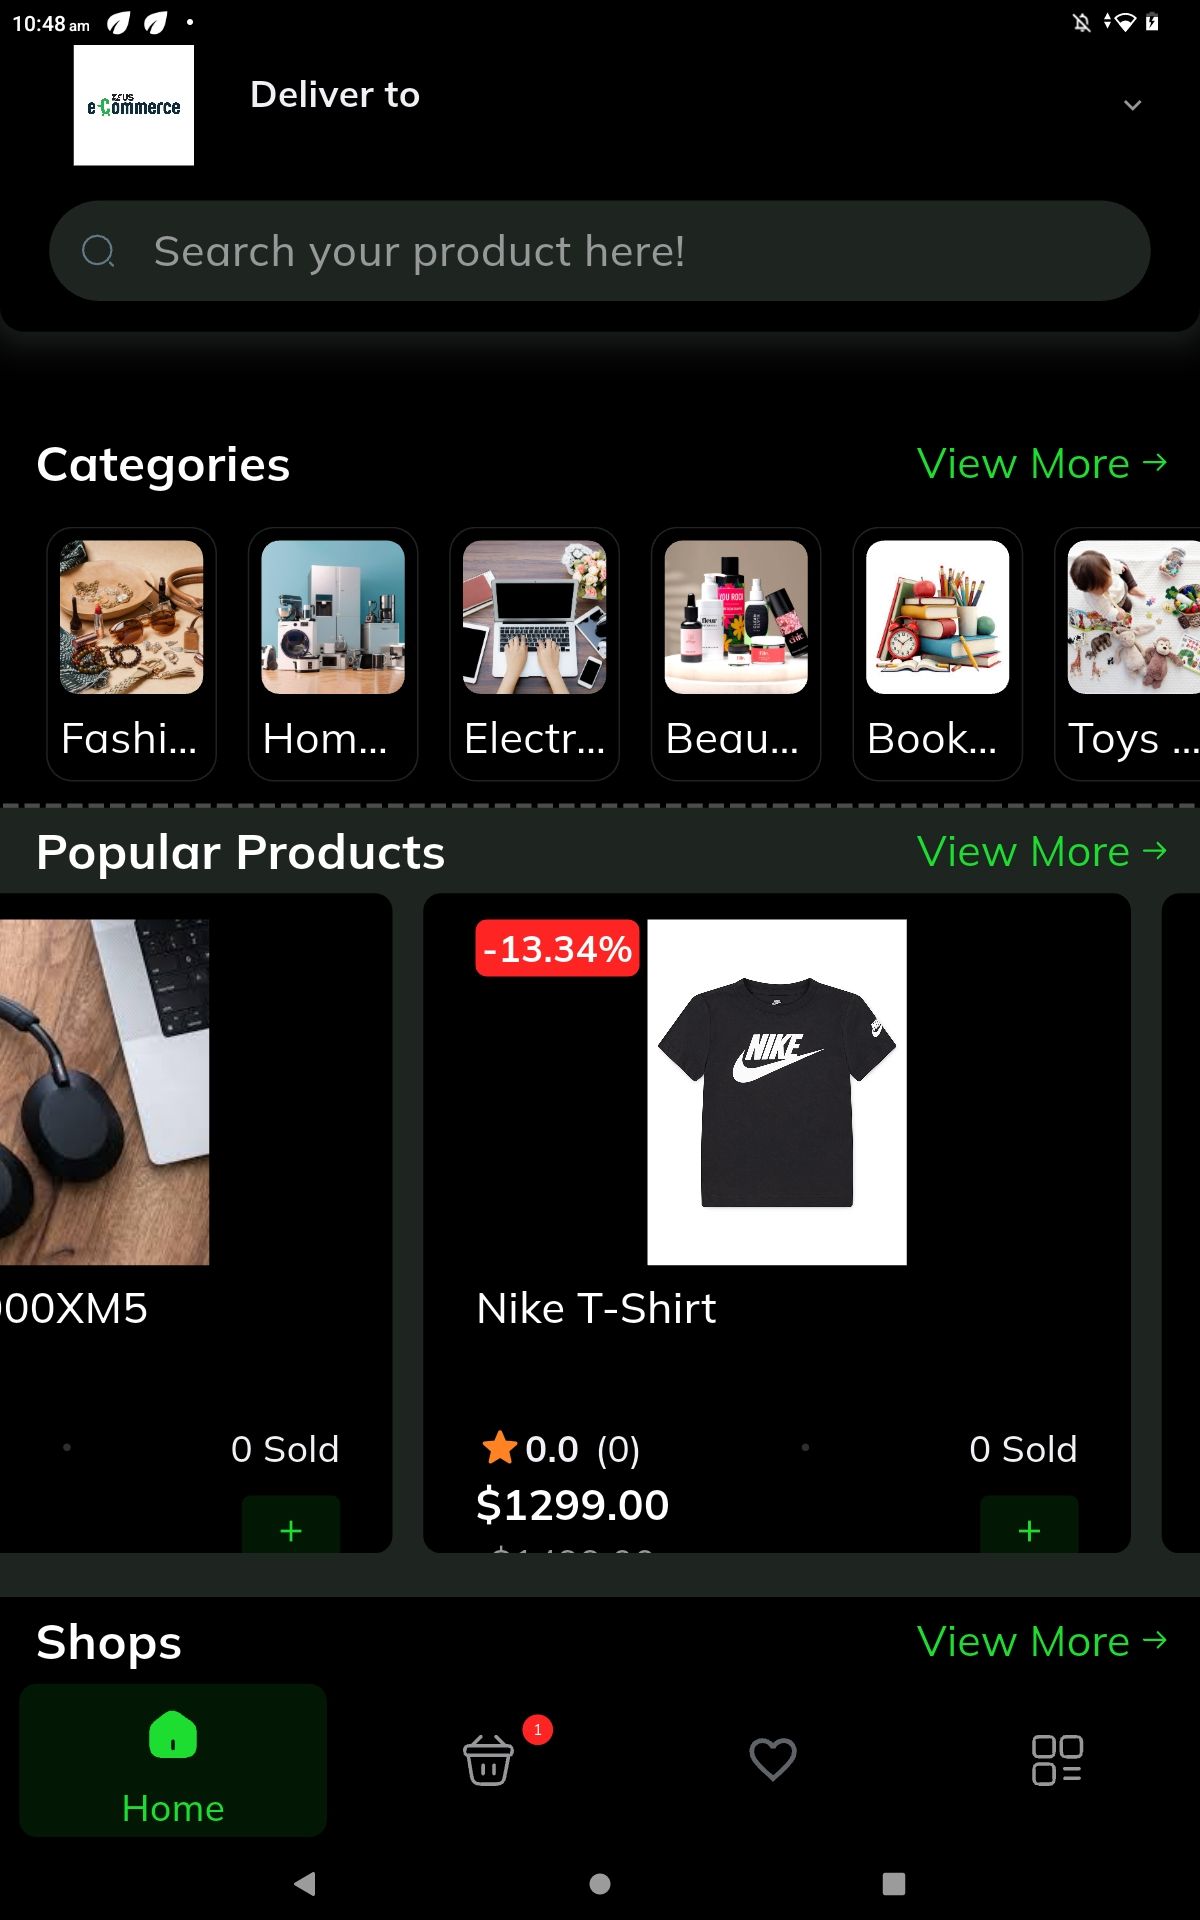Open the Electronics category tile
1200x1920 pixels.
pyautogui.click(x=534, y=654)
